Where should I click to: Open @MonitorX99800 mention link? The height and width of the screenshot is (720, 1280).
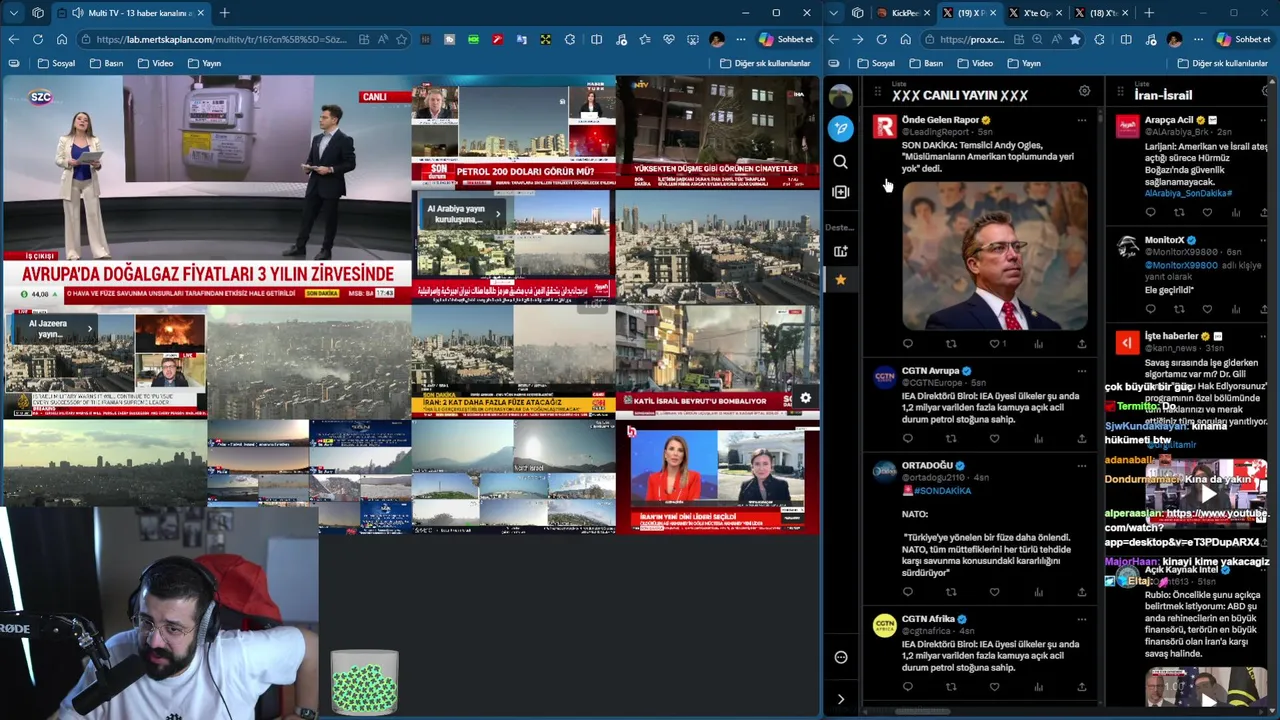pos(1181,265)
